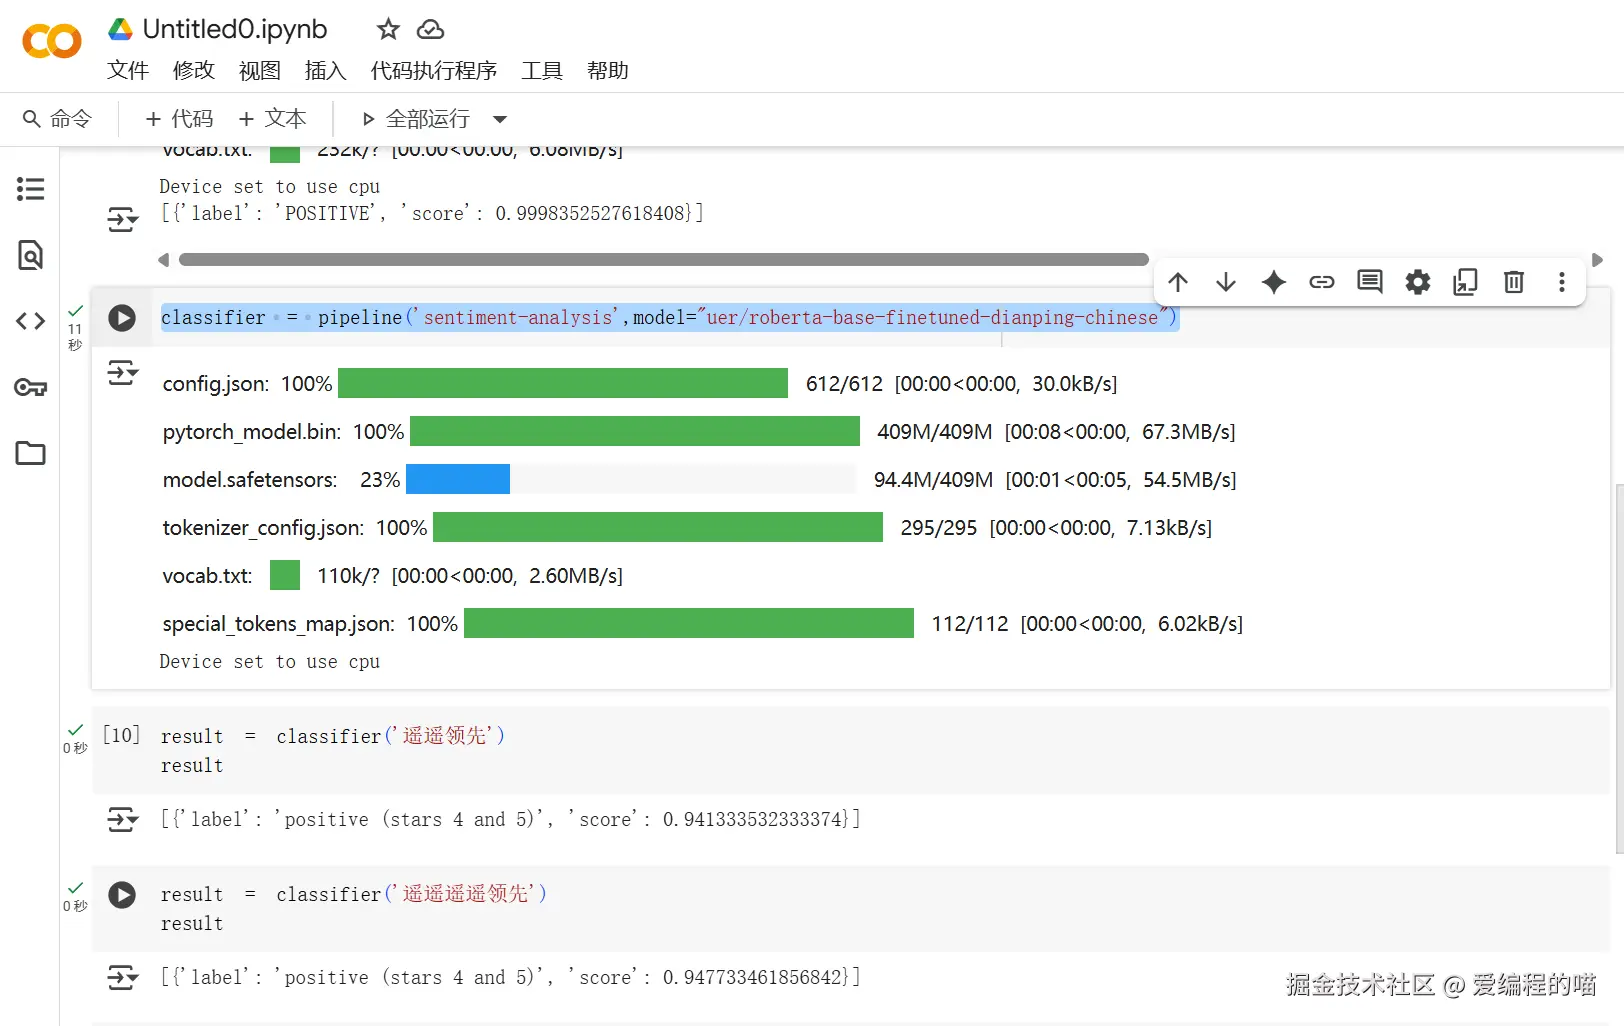Open the secrets key panel

[x=31, y=387]
